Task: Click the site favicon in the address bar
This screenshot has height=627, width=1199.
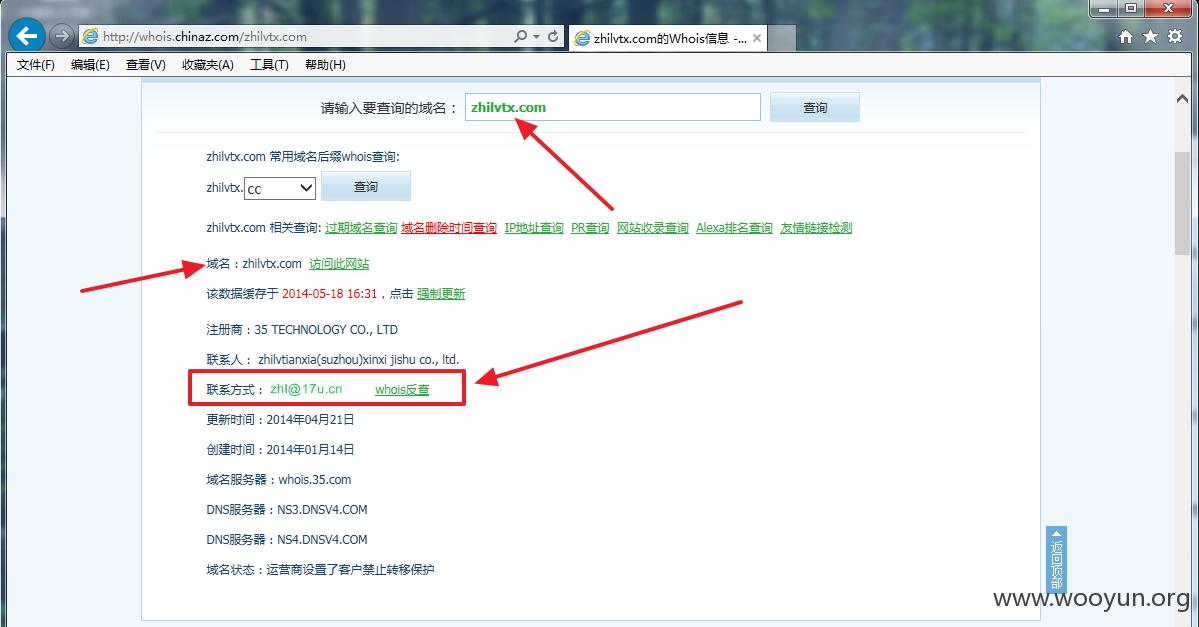Action: (90, 36)
